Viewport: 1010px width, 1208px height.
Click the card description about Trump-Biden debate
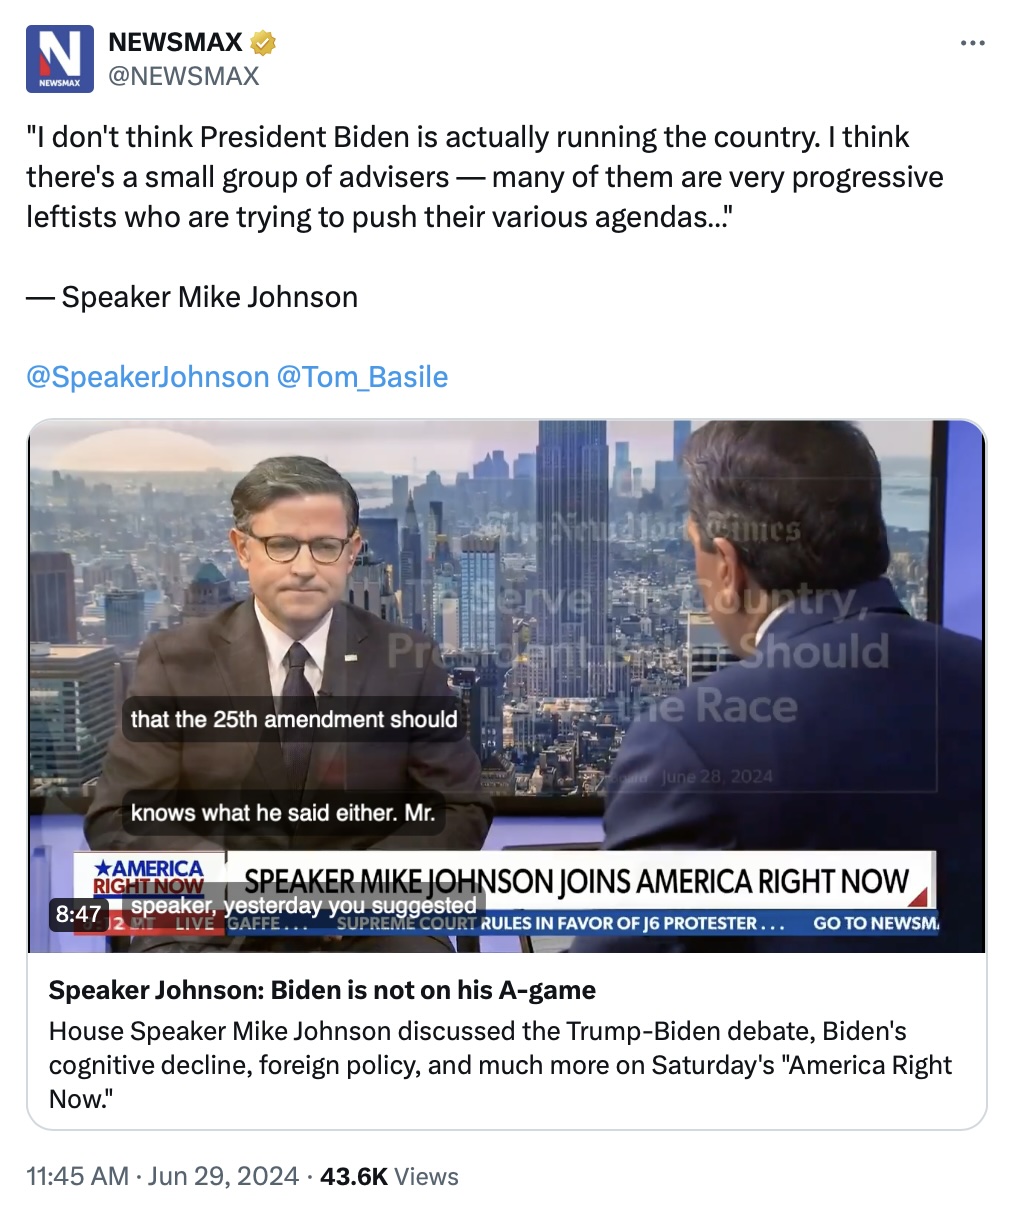pos(500,1065)
